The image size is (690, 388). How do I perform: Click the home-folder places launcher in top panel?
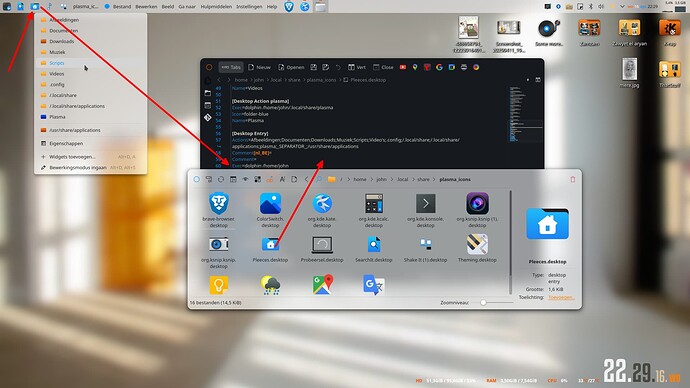(x=35, y=6)
